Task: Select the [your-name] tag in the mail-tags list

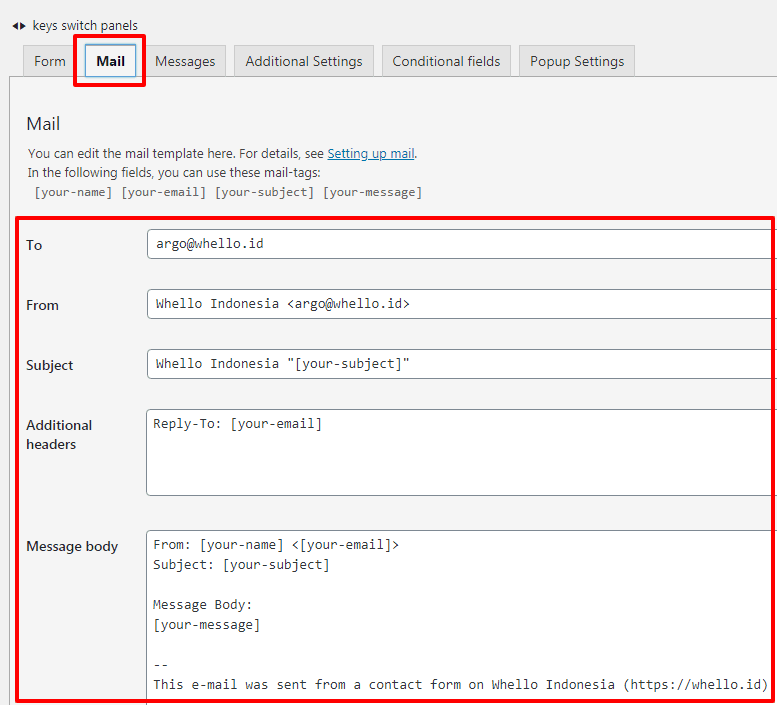Action: [x=73, y=192]
